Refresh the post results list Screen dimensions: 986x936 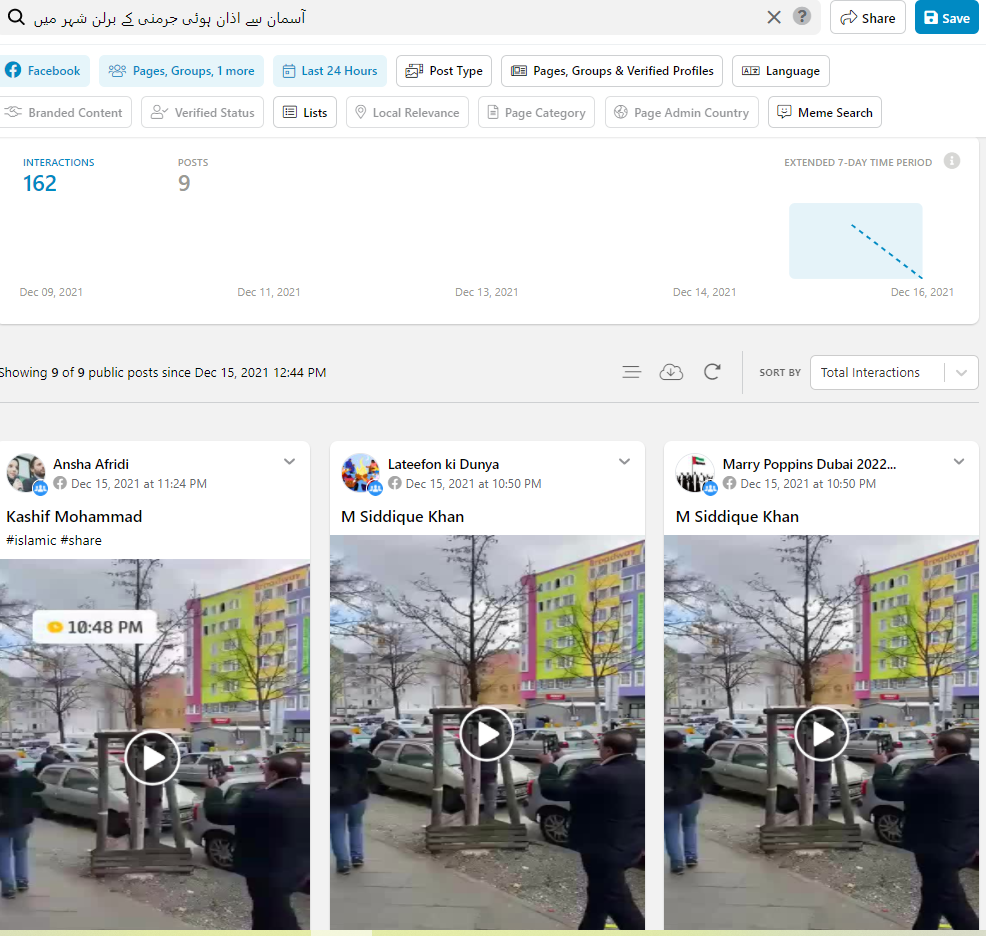[x=712, y=372]
